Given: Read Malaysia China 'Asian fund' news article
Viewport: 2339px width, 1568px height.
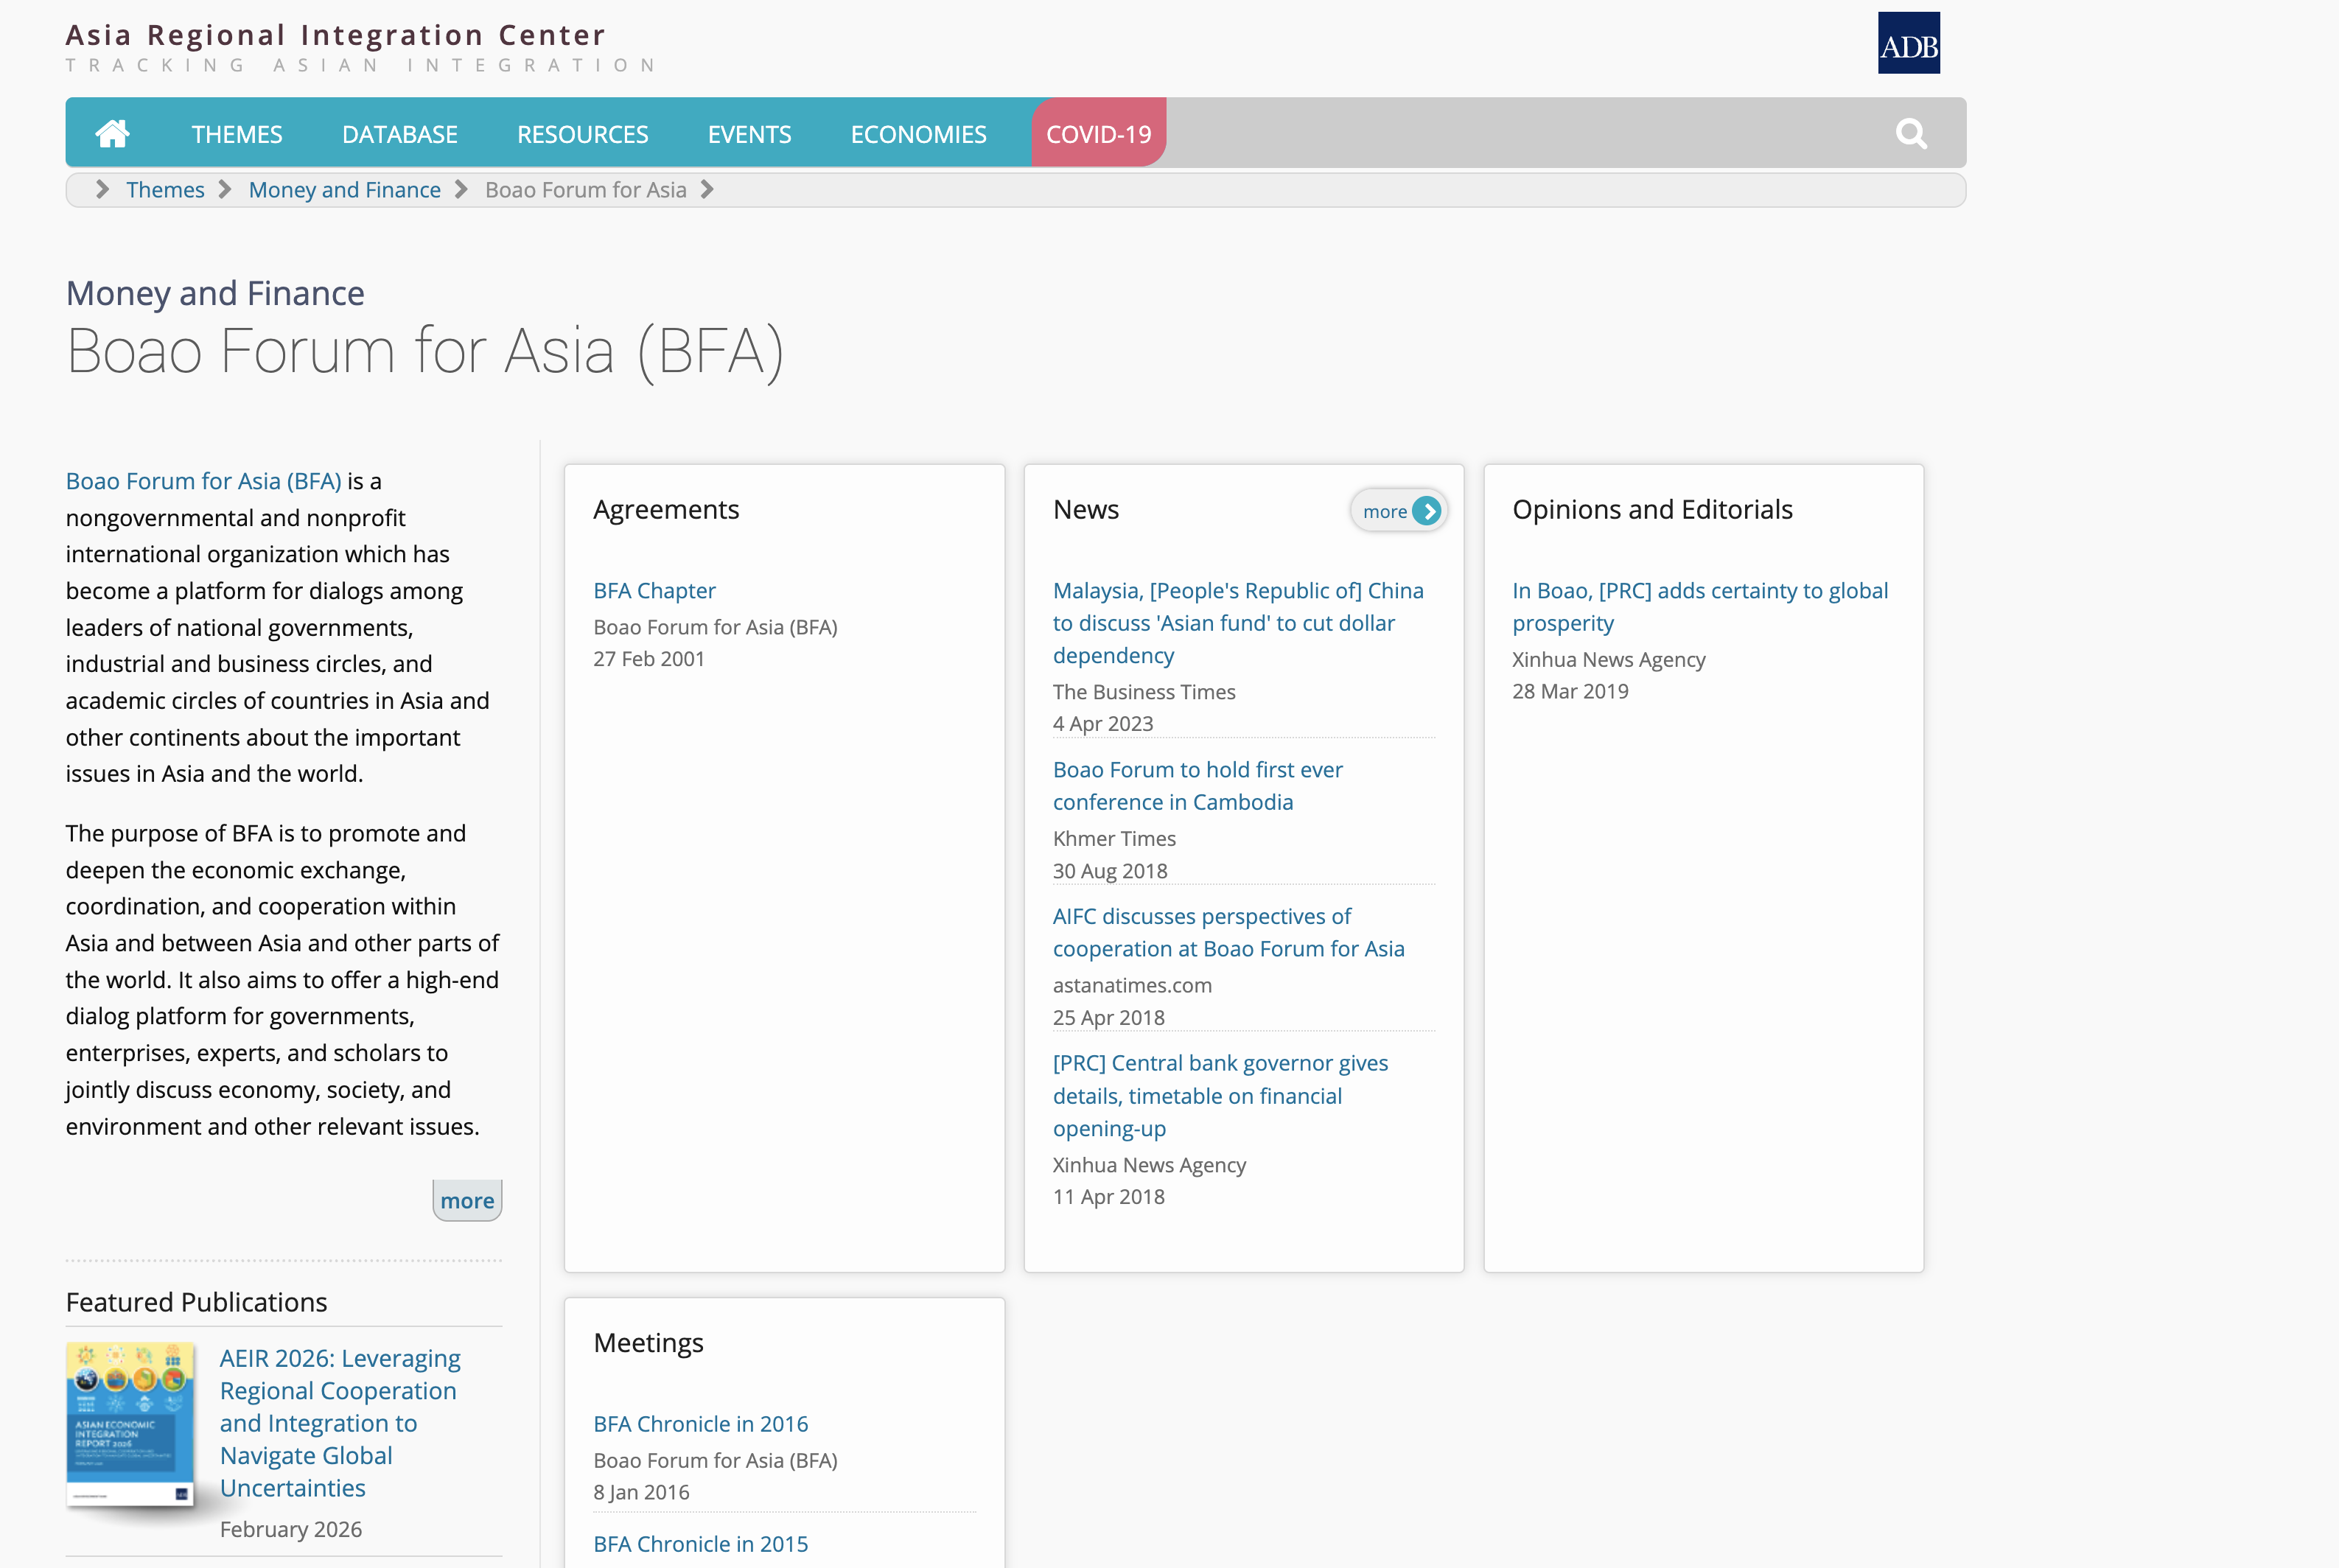Looking at the screenshot, I should tap(1238, 623).
